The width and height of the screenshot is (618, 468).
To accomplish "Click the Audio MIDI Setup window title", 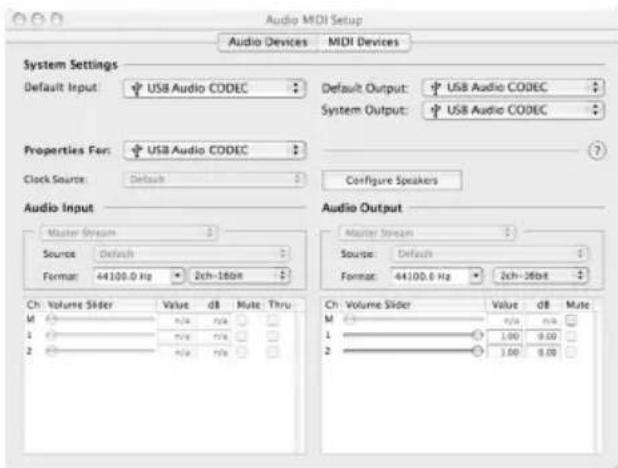I will pos(314,20).
